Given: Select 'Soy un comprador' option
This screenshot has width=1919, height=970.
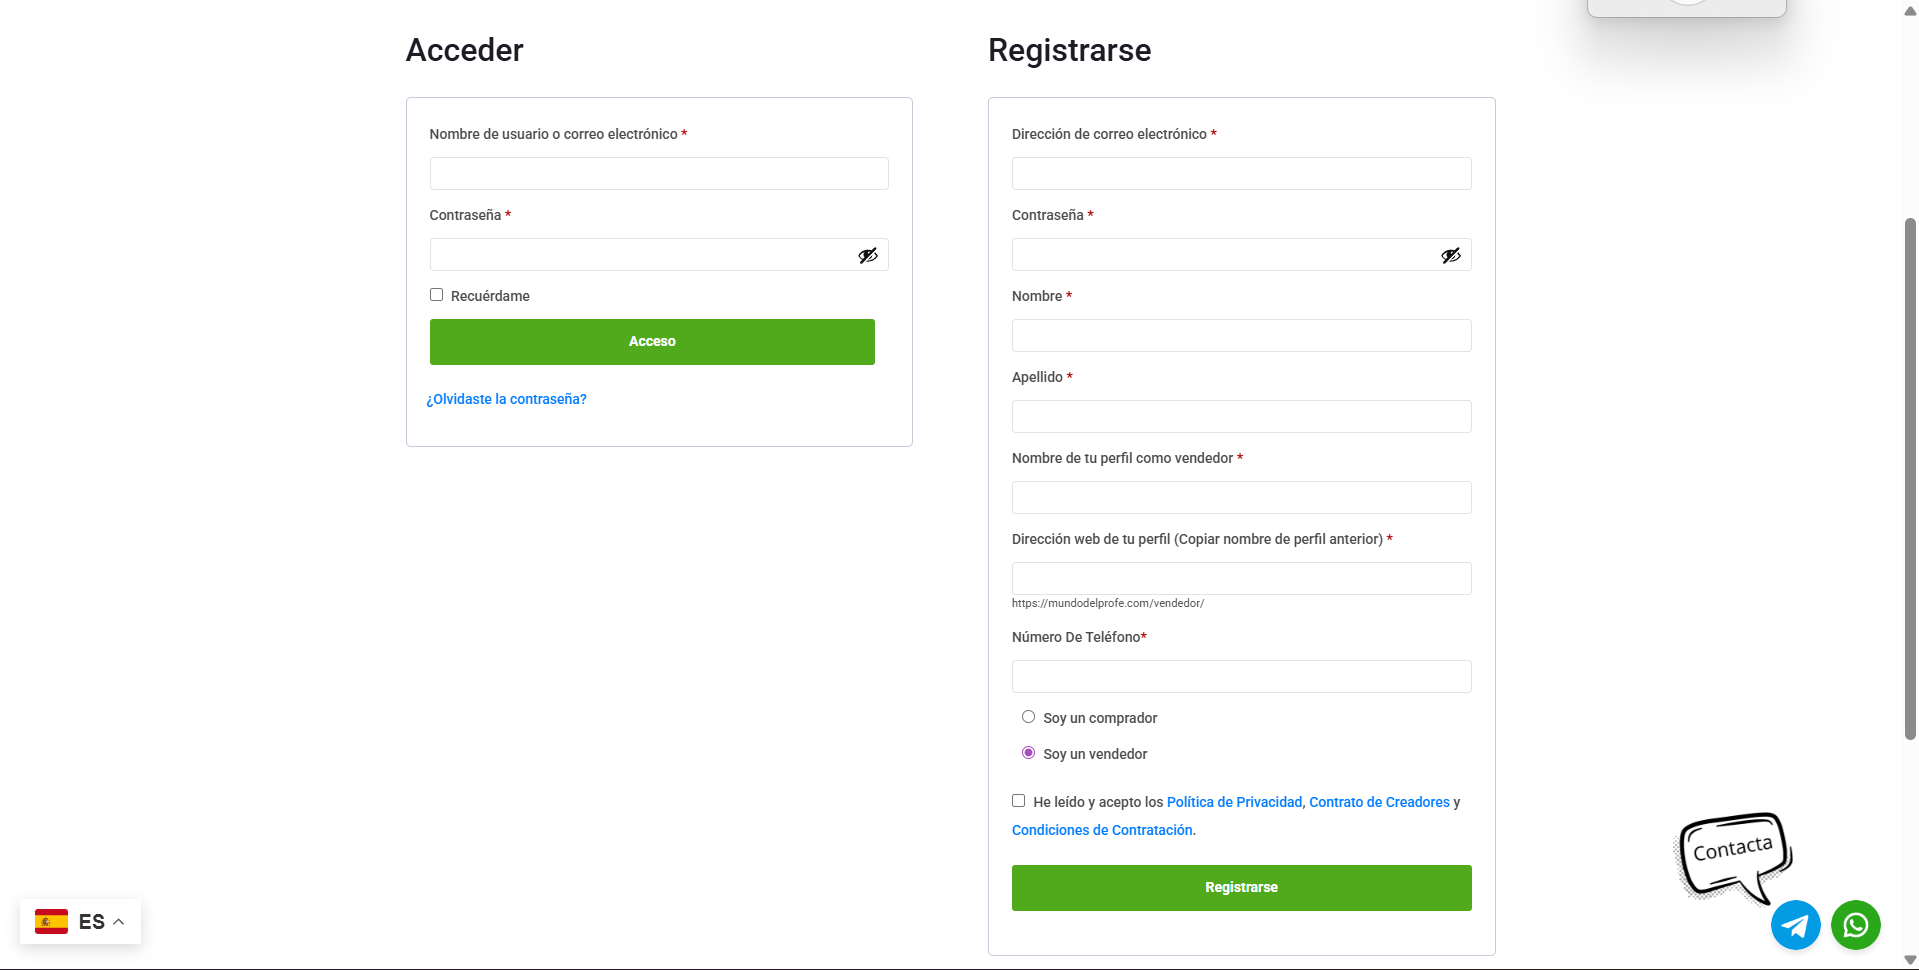Looking at the screenshot, I should click(x=1028, y=717).
